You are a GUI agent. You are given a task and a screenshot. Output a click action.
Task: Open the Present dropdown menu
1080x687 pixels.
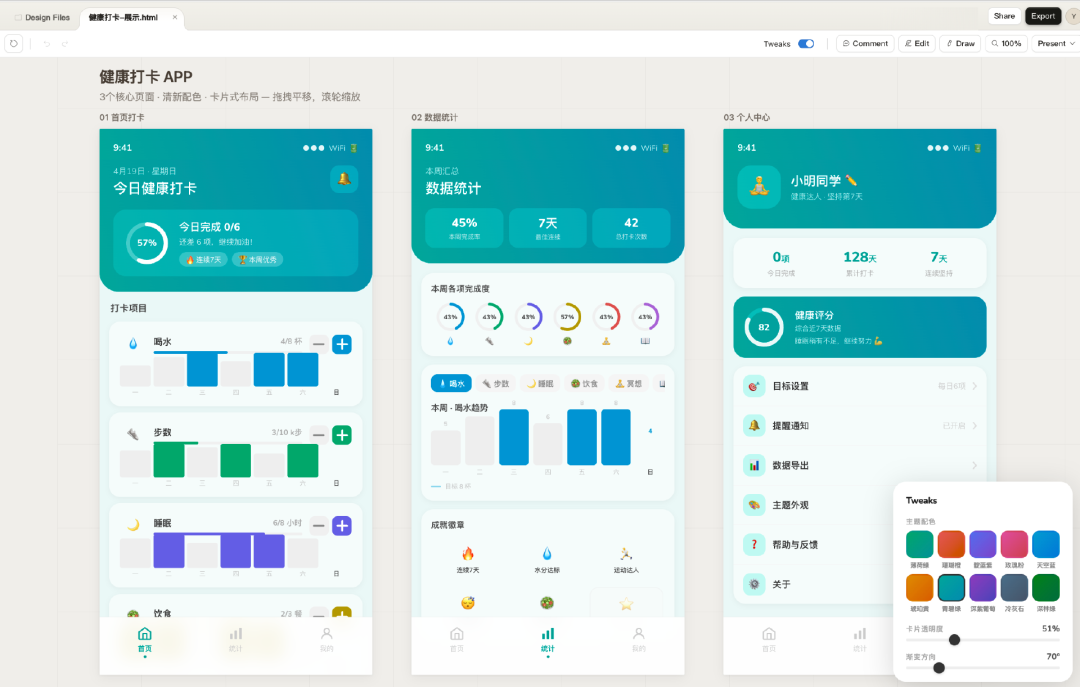[x=1056, y=44]
